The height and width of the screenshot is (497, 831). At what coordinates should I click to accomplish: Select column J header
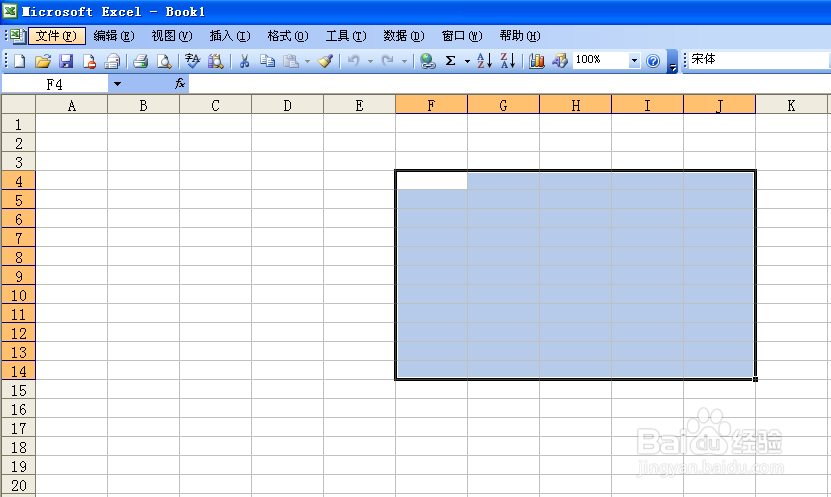click(x=719, y=105)
